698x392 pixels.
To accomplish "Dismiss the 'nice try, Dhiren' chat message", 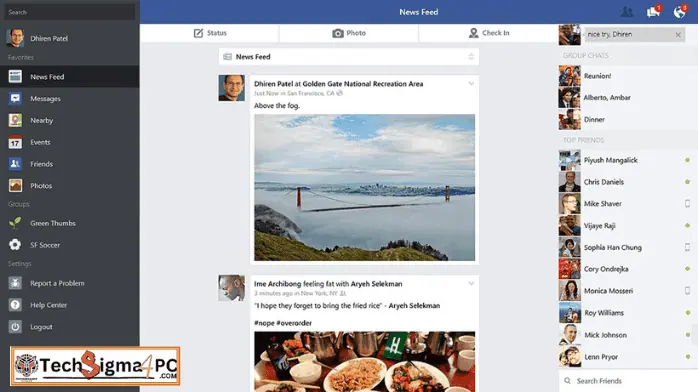I will click(x=678, y=35).
